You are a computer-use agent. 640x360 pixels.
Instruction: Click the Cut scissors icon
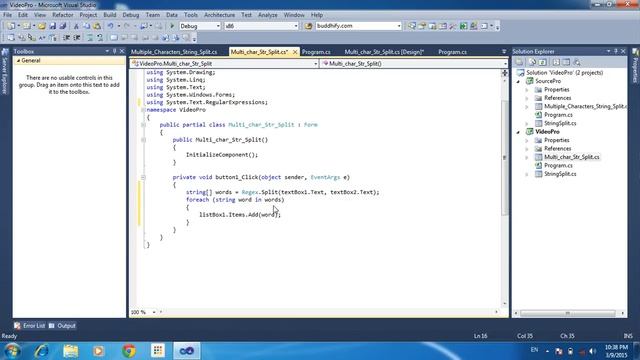point(76,26)
